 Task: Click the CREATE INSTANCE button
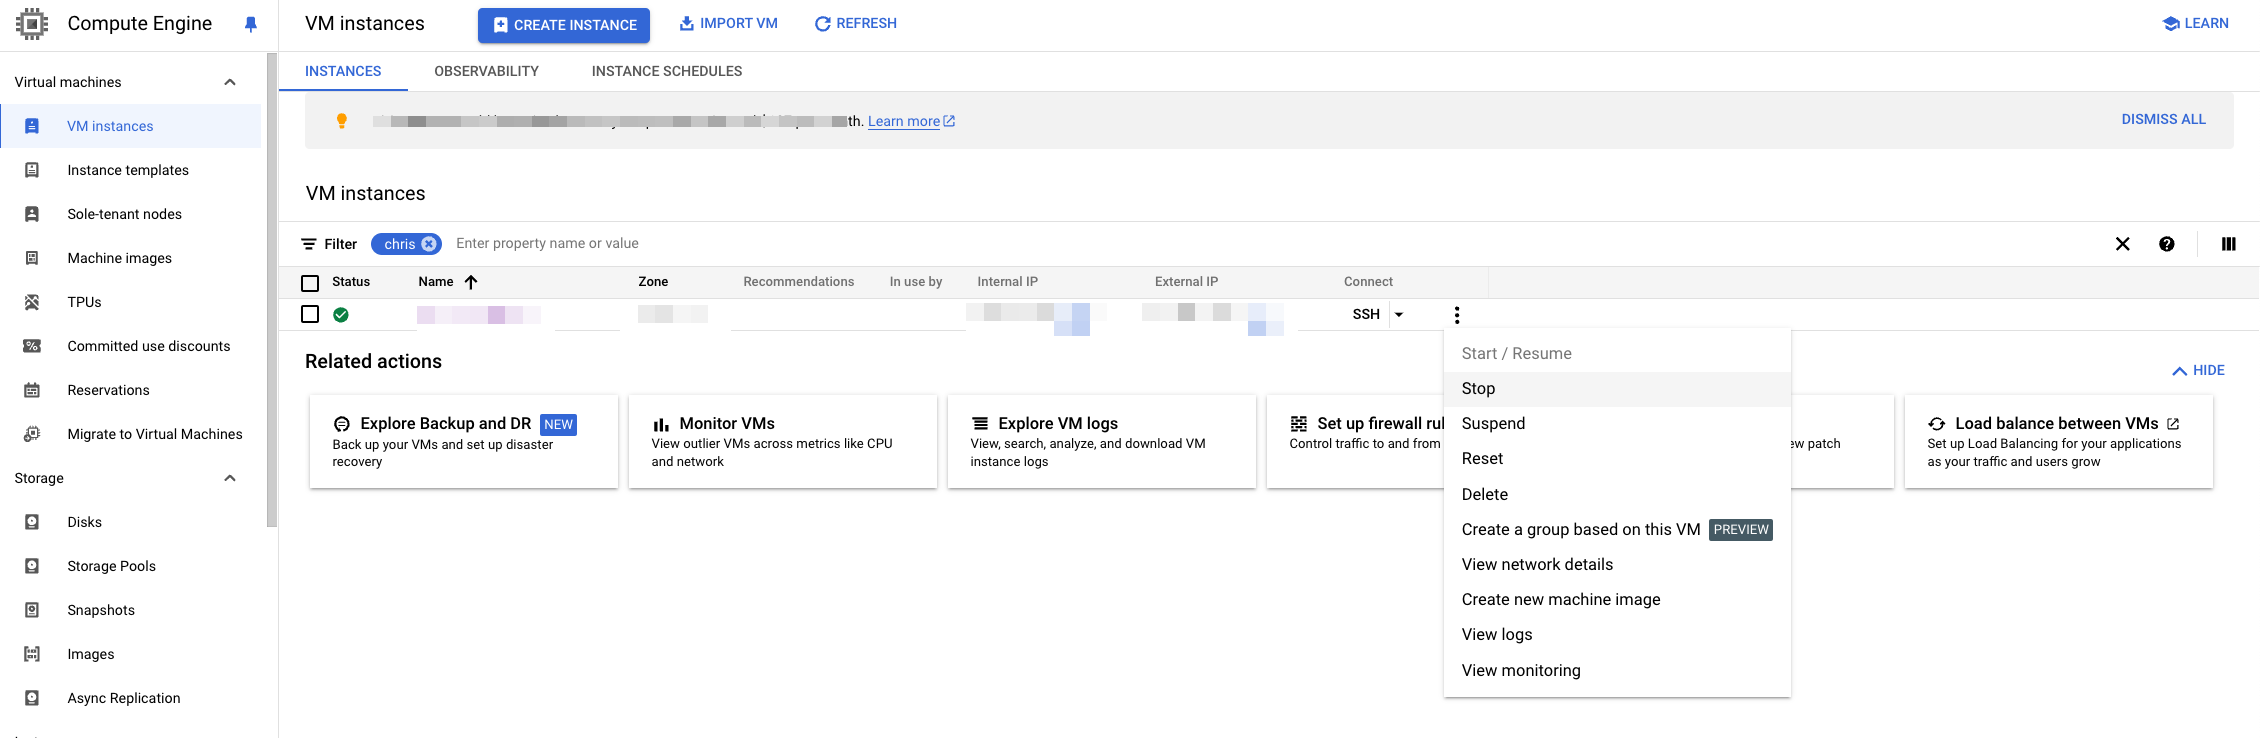pyautogui.click(x=564, y=25)
